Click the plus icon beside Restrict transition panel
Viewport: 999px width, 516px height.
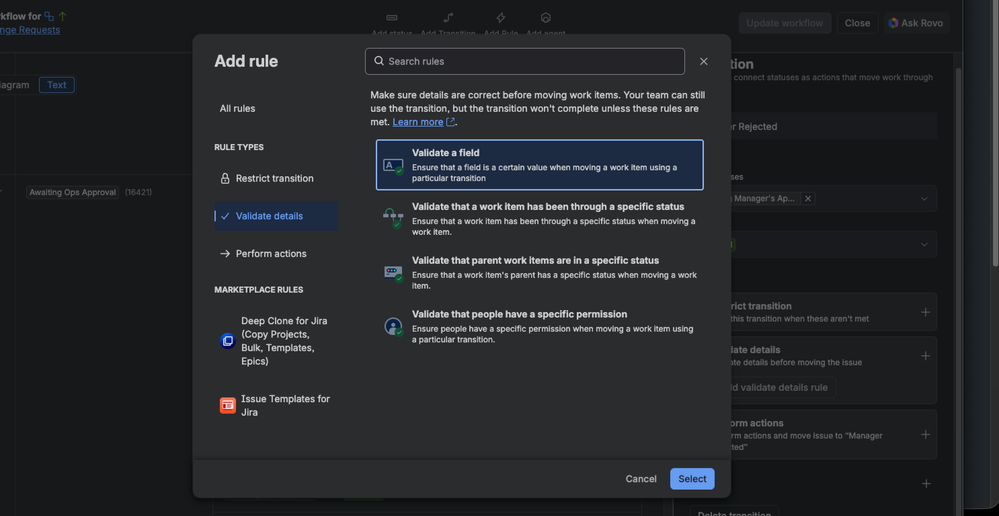(926, 312)
